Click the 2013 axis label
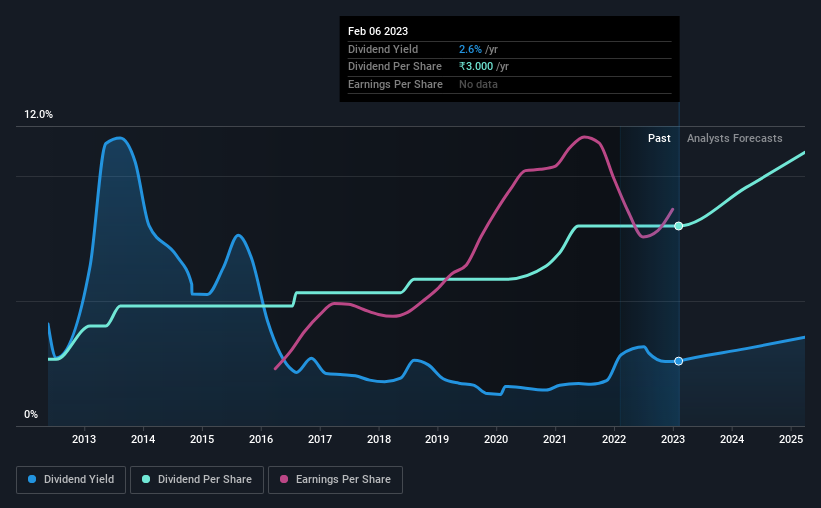The width and height of the screenshot is (821, 508). pyautogui.click(x=84, y=439)
